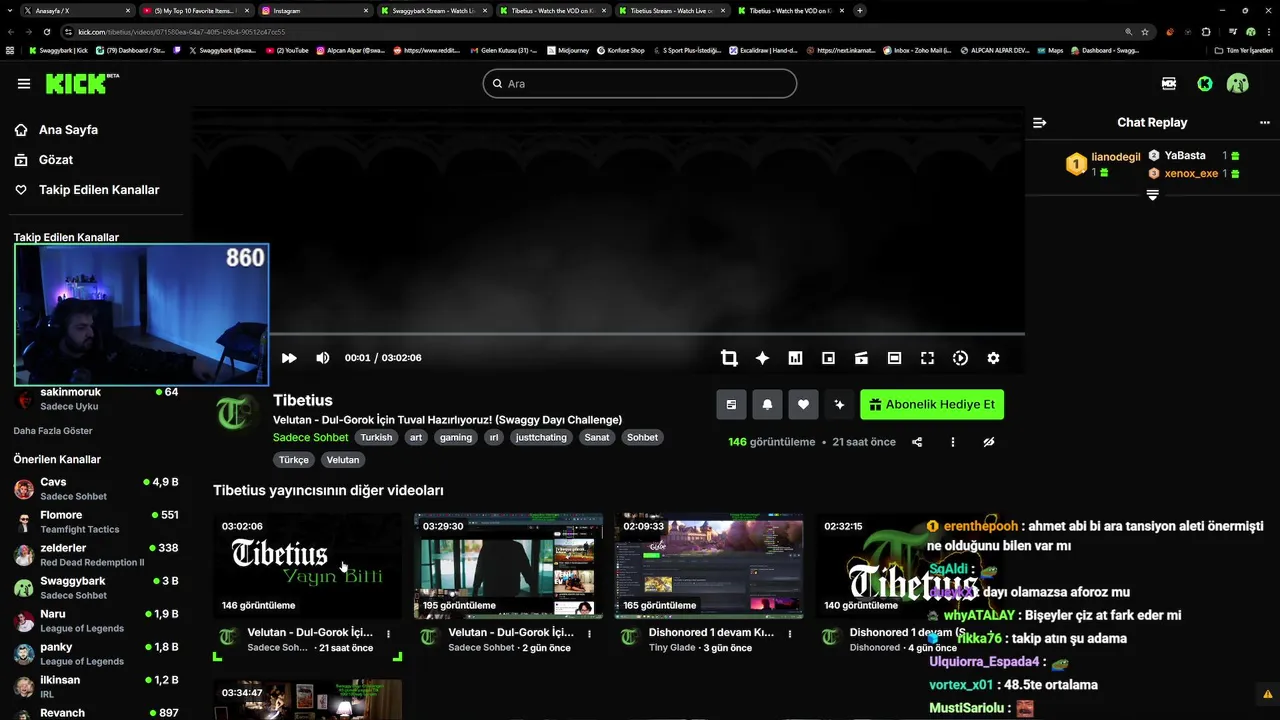Click the cast icon in the player
This screenshot has height=720, width=1280.
click(x=861, y=358)
